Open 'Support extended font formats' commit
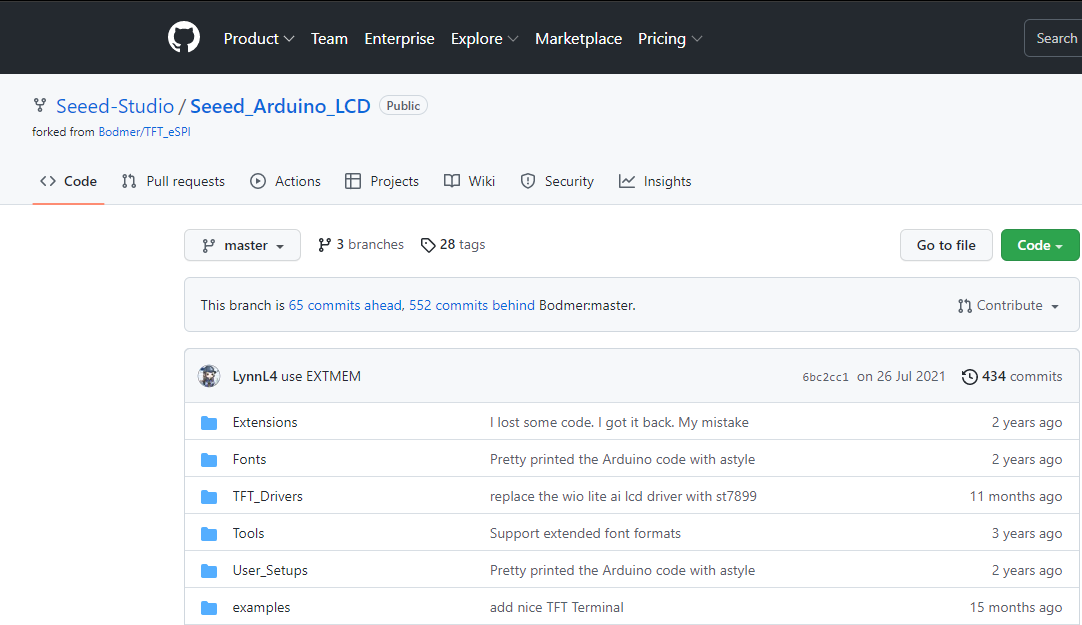The width and height of the screenshot is (1082, 625). 585,533
